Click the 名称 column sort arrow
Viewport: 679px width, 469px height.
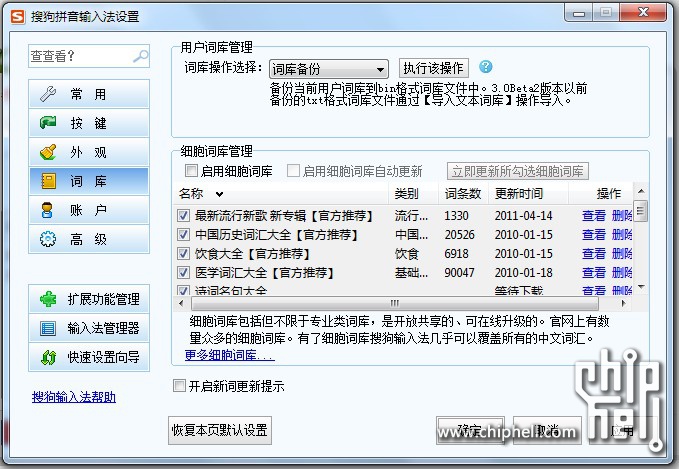click(x=220, y=194)
